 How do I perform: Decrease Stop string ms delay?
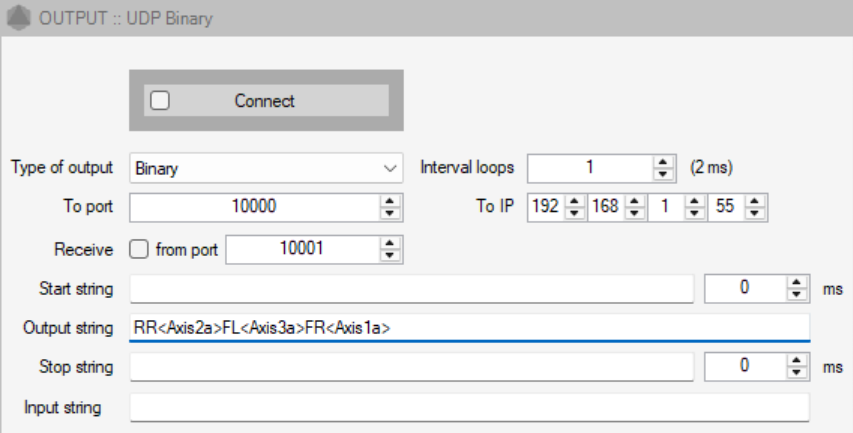(797, 372)
